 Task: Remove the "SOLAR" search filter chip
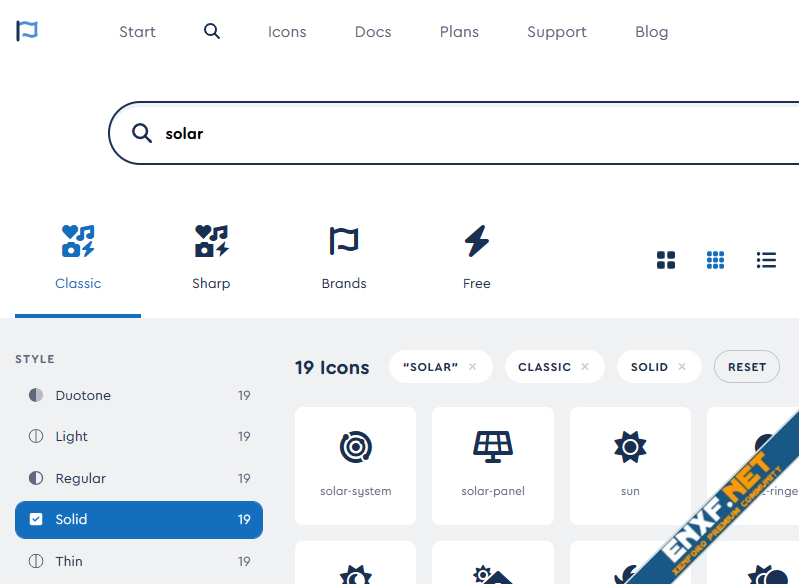click(473, 367)
